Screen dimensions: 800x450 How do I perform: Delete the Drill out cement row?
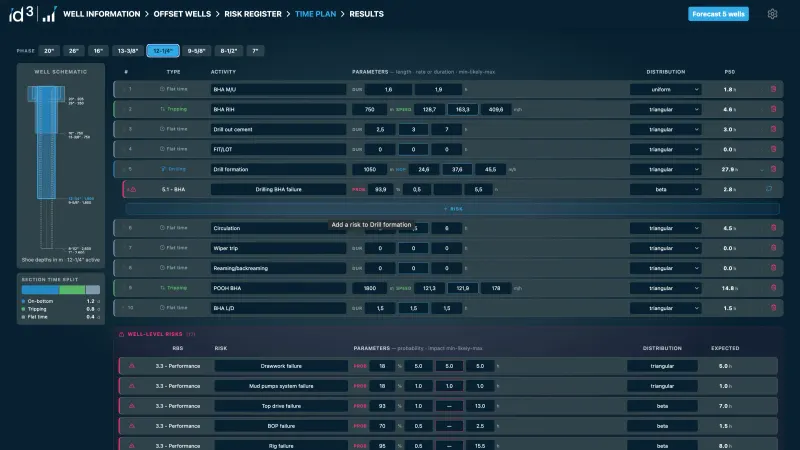(x=773, y=129)
